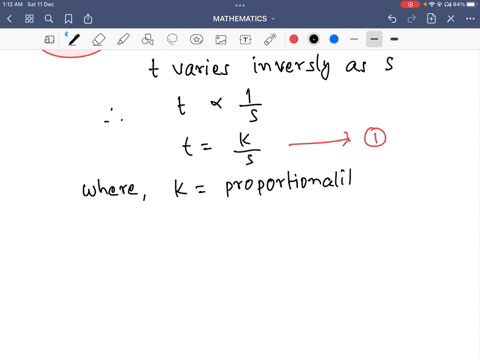Image resolution: width=480 pixels, height=360 pixels.
Task: Open the share and export menu
Action: click(88, 19)
